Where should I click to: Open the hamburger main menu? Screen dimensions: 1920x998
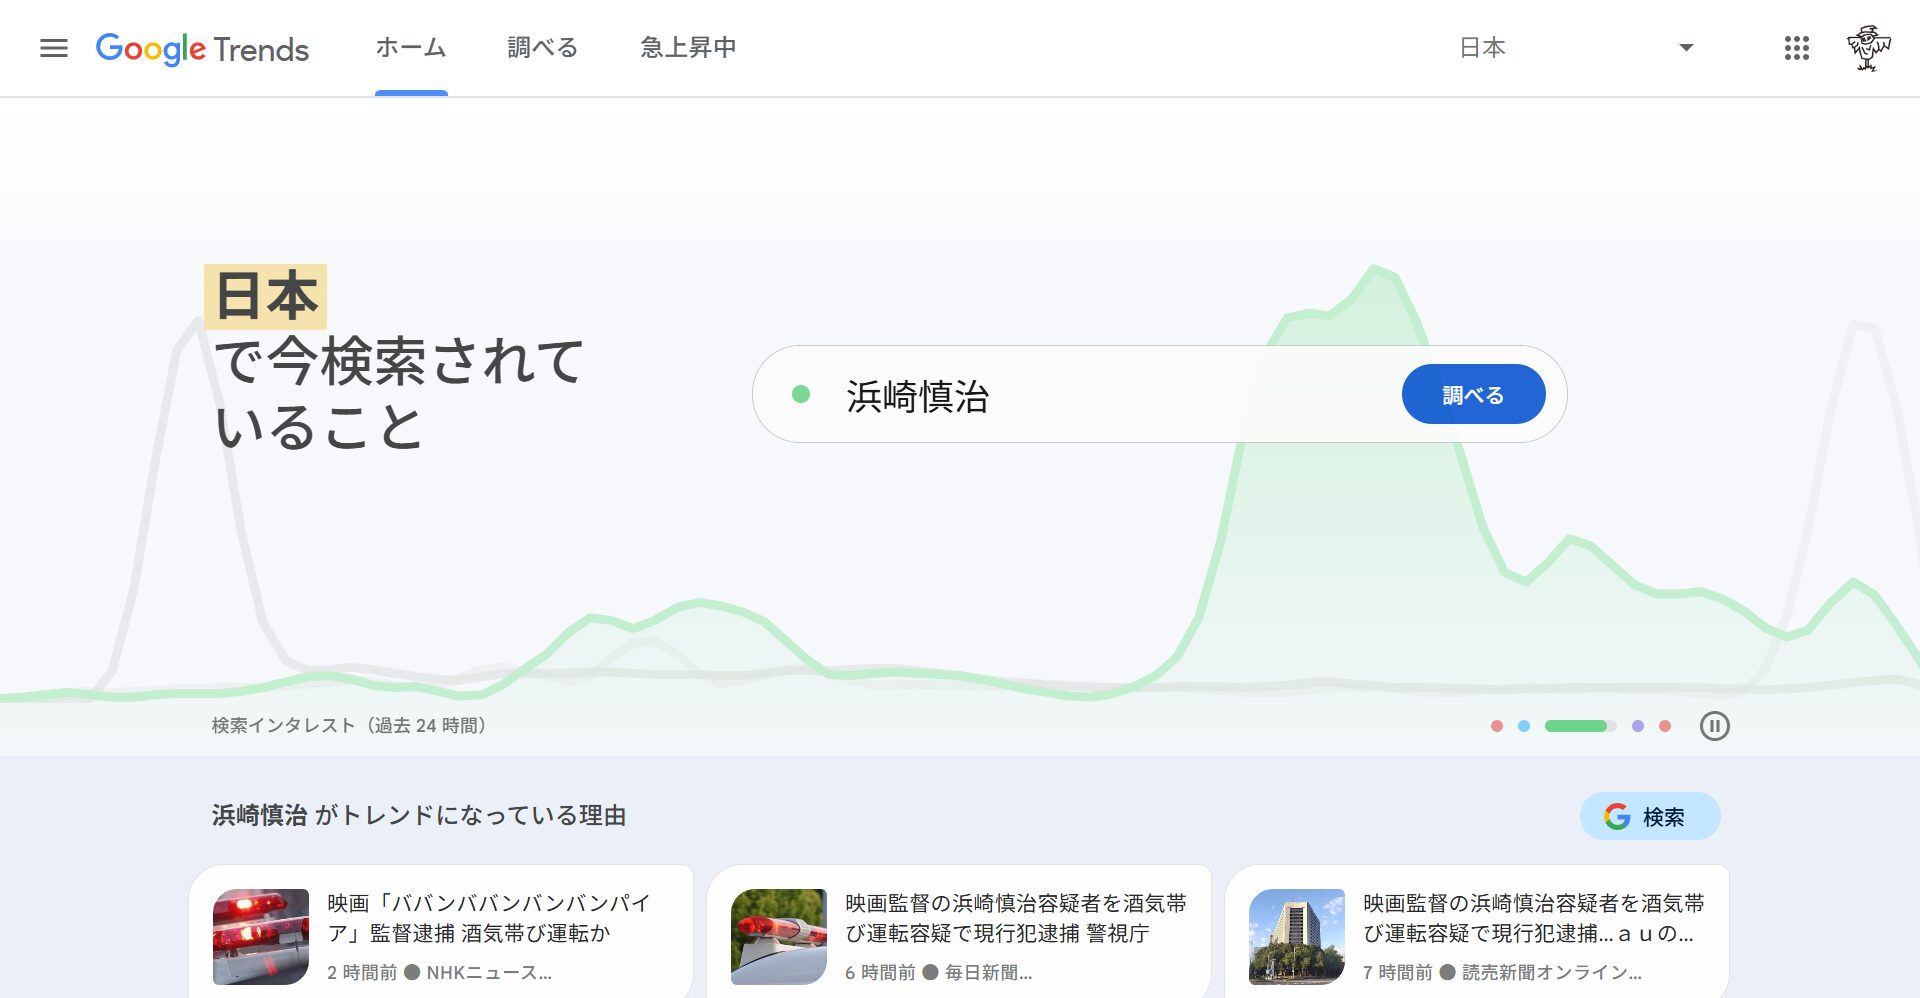[x=54, y=48]
